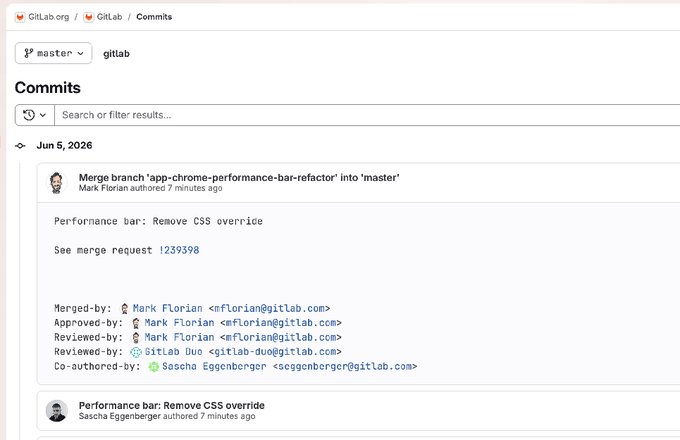Click the Jun 5, 2026 date heading
This screenshot has width=680, height=440.
tap(64, 145)
